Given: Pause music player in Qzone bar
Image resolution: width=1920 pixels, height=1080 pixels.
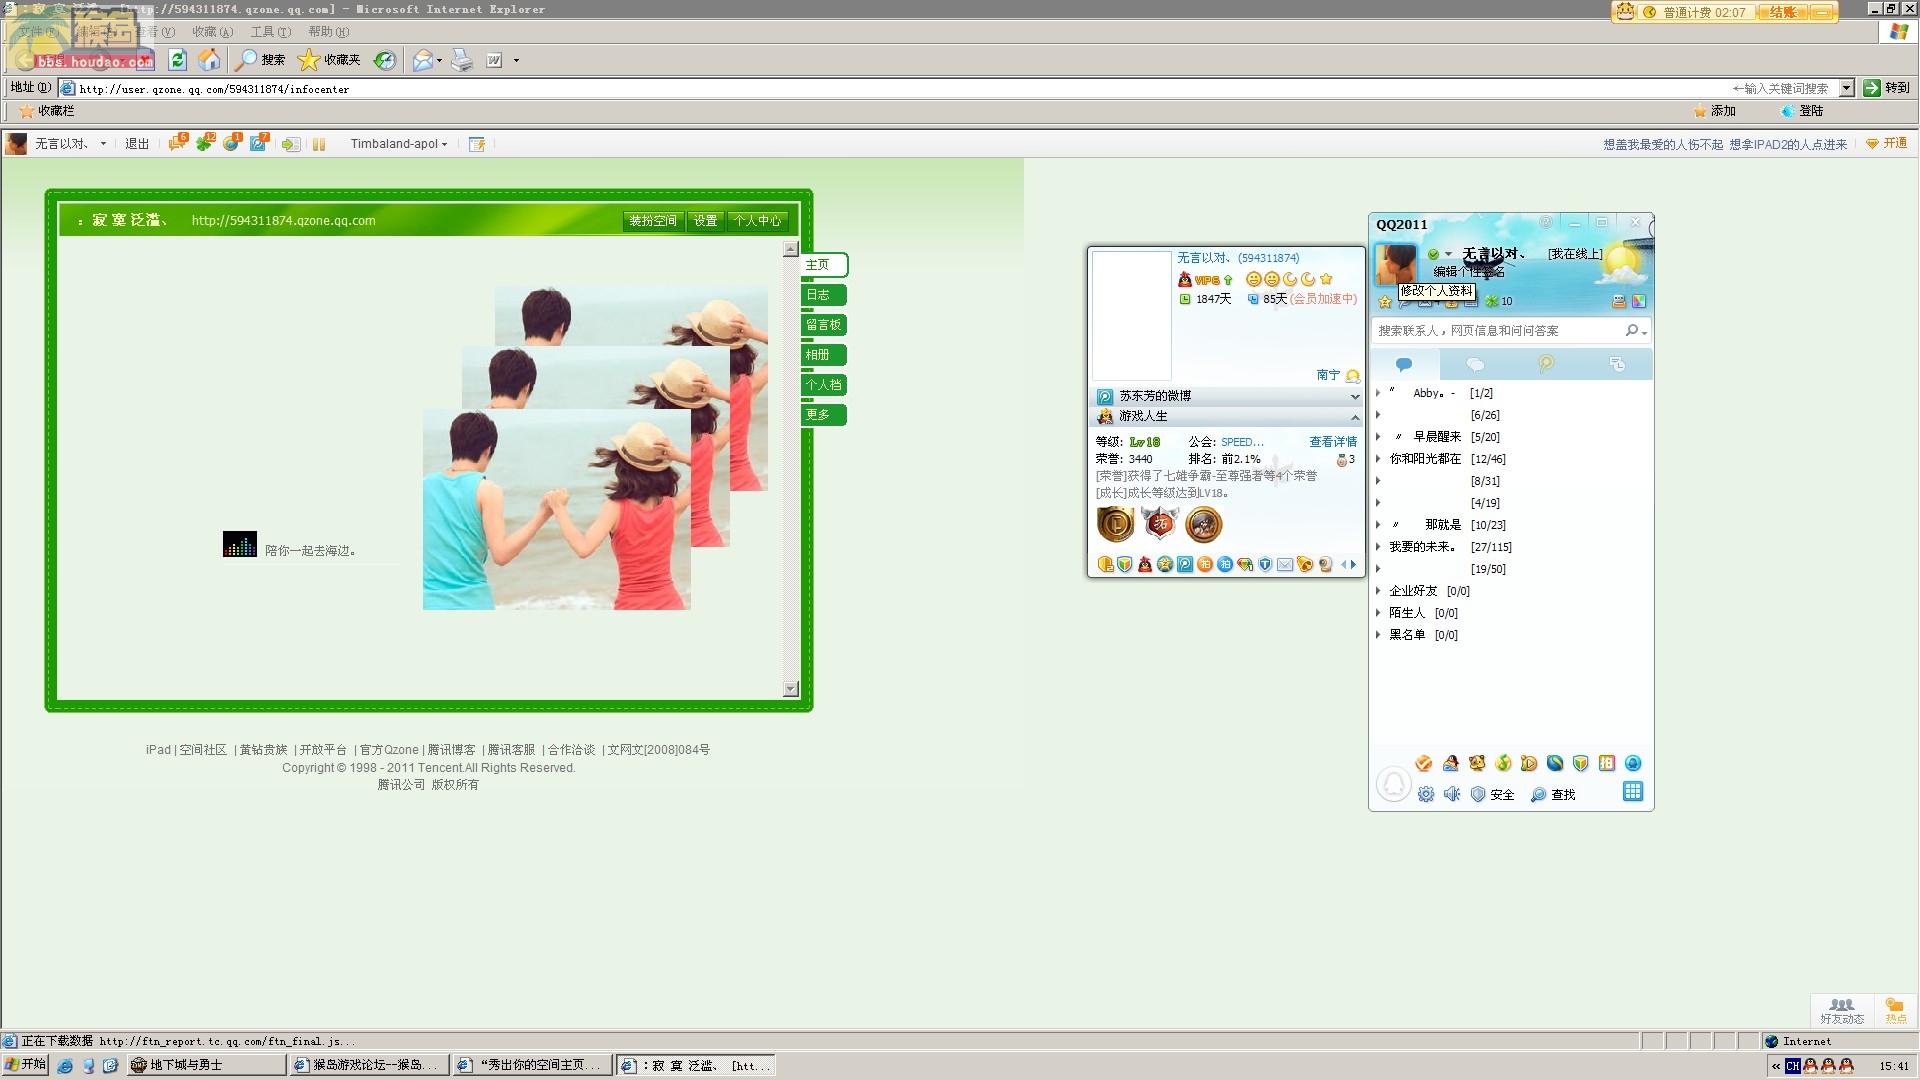Looking at the screenshot, I should pos(319,144).
